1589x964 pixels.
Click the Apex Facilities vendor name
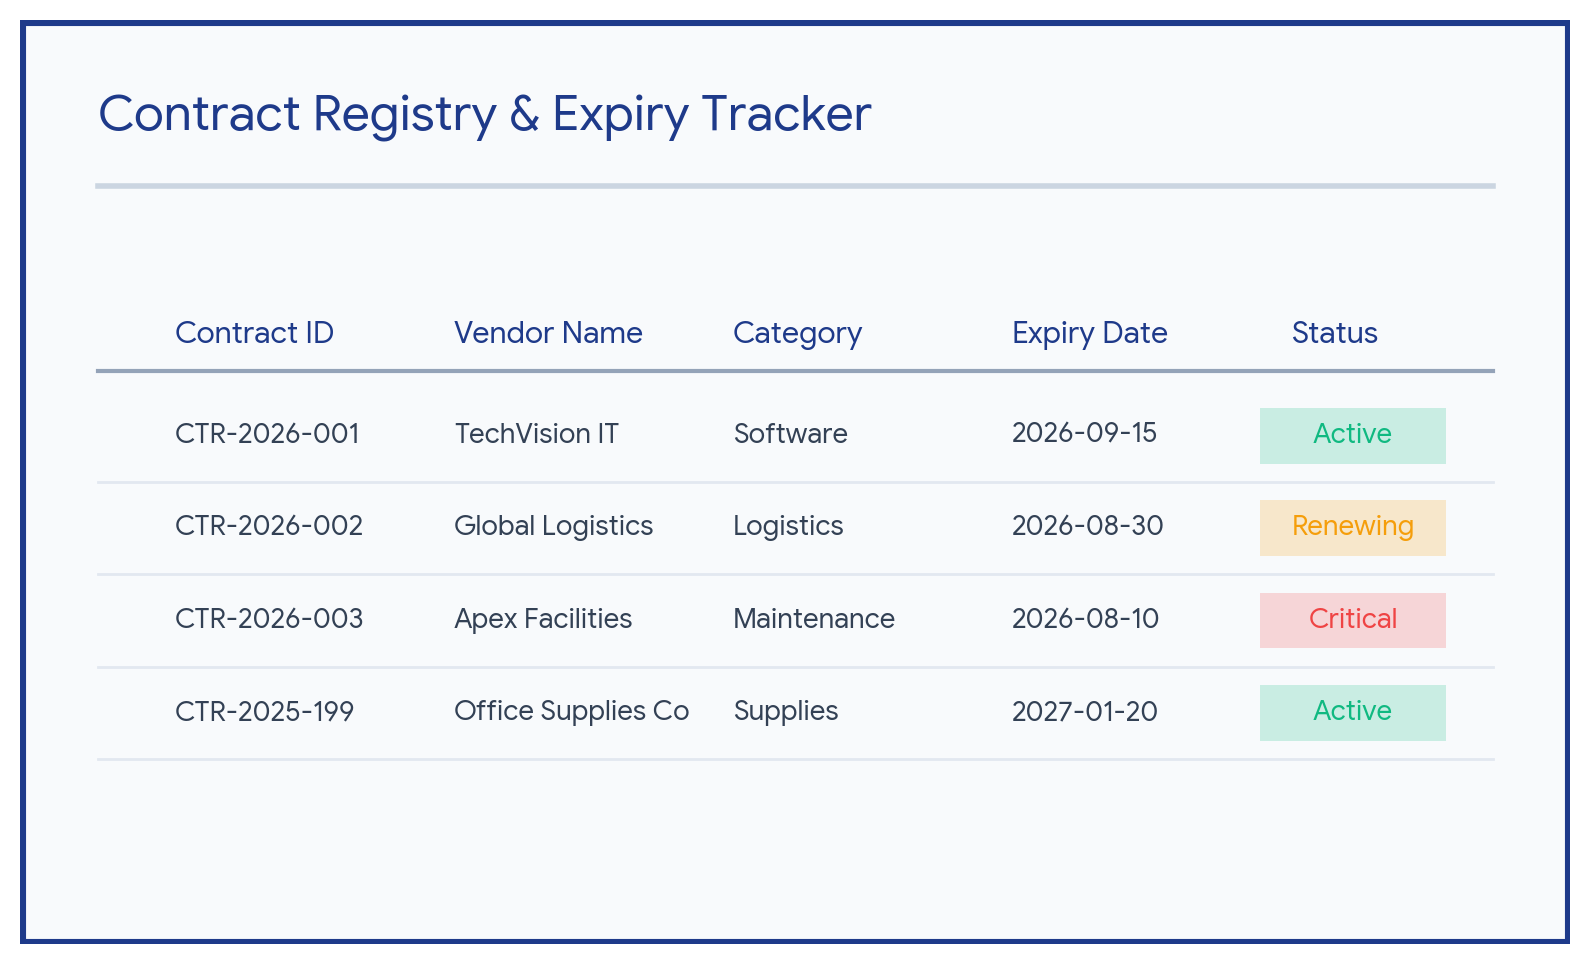[x=543, y=619]
